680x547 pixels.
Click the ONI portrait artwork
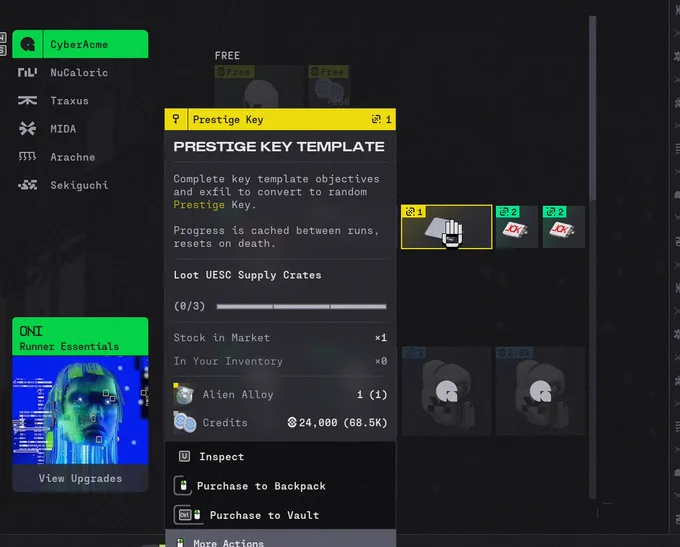pyautogui.click(x=80, y=410)
